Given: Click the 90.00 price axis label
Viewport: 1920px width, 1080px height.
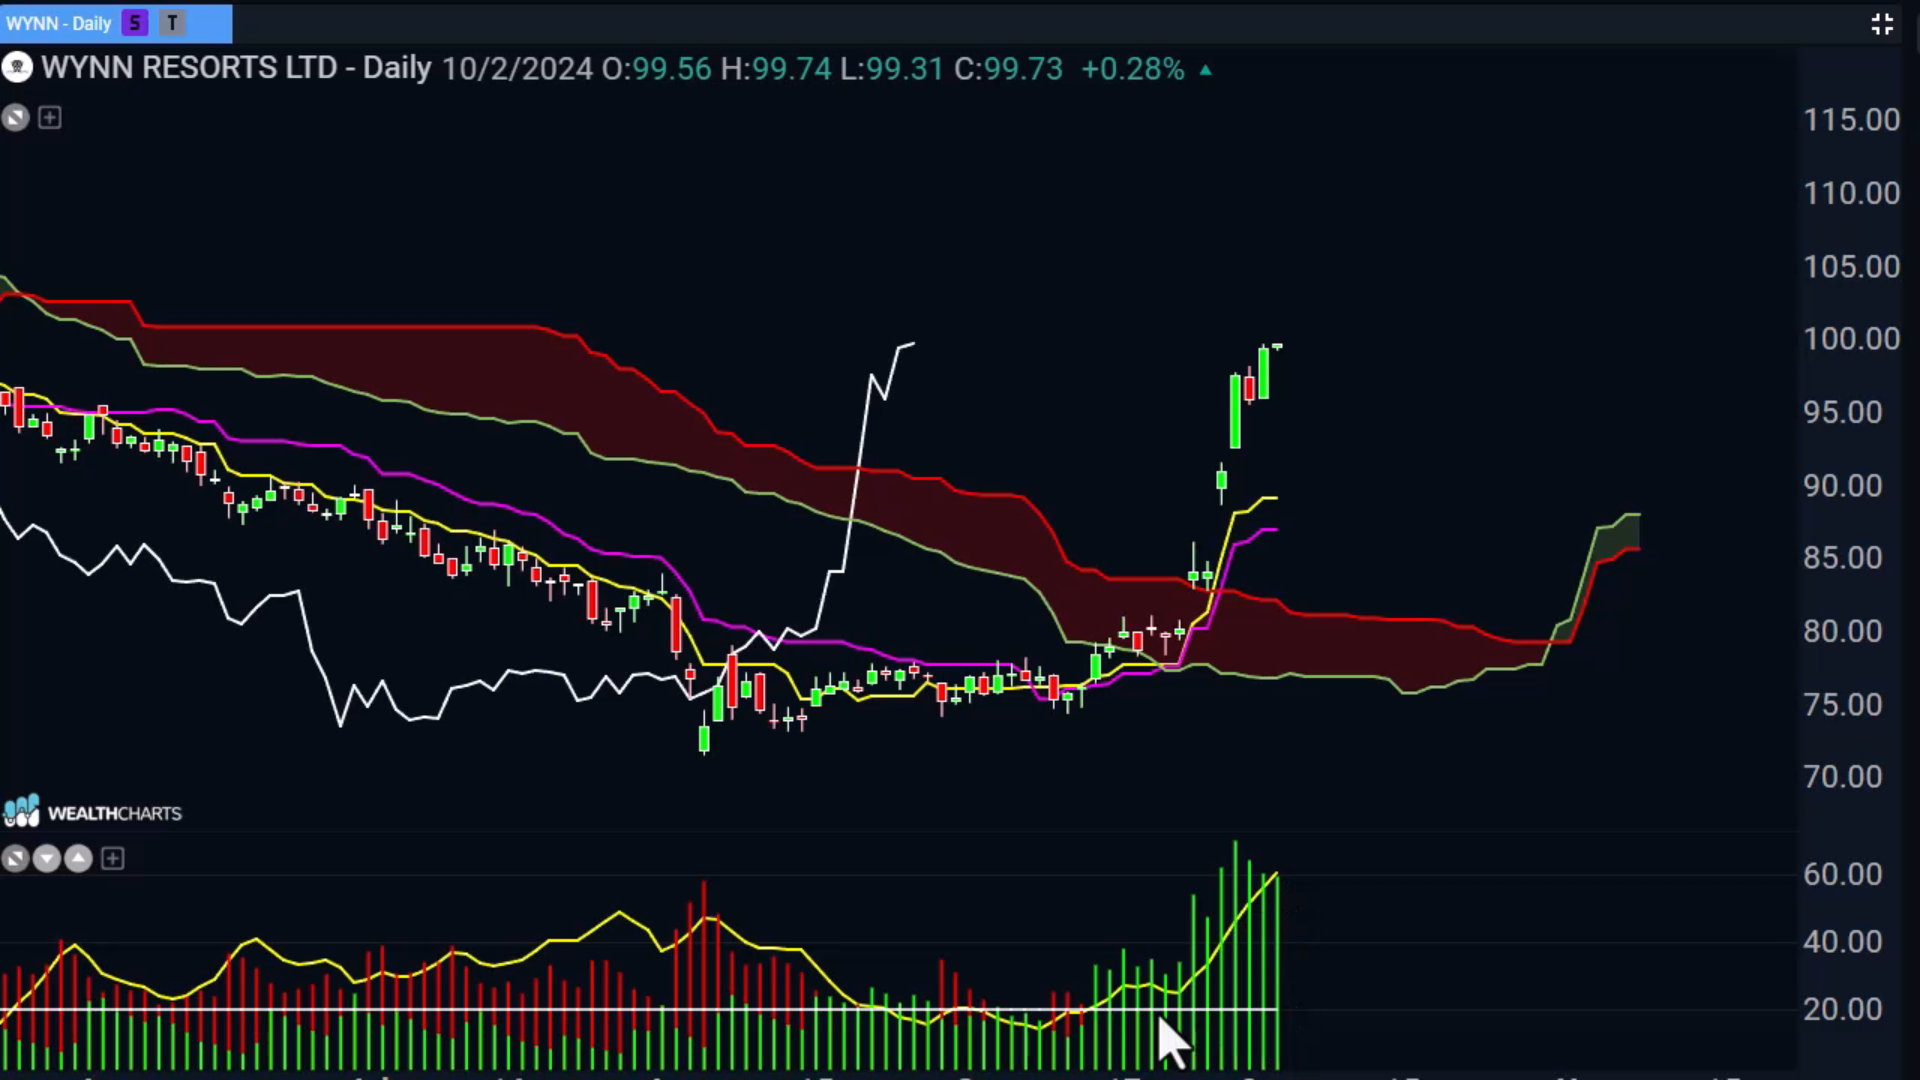Looking at the screenshot, I should pyautogui.click(x=1843, y=486).
